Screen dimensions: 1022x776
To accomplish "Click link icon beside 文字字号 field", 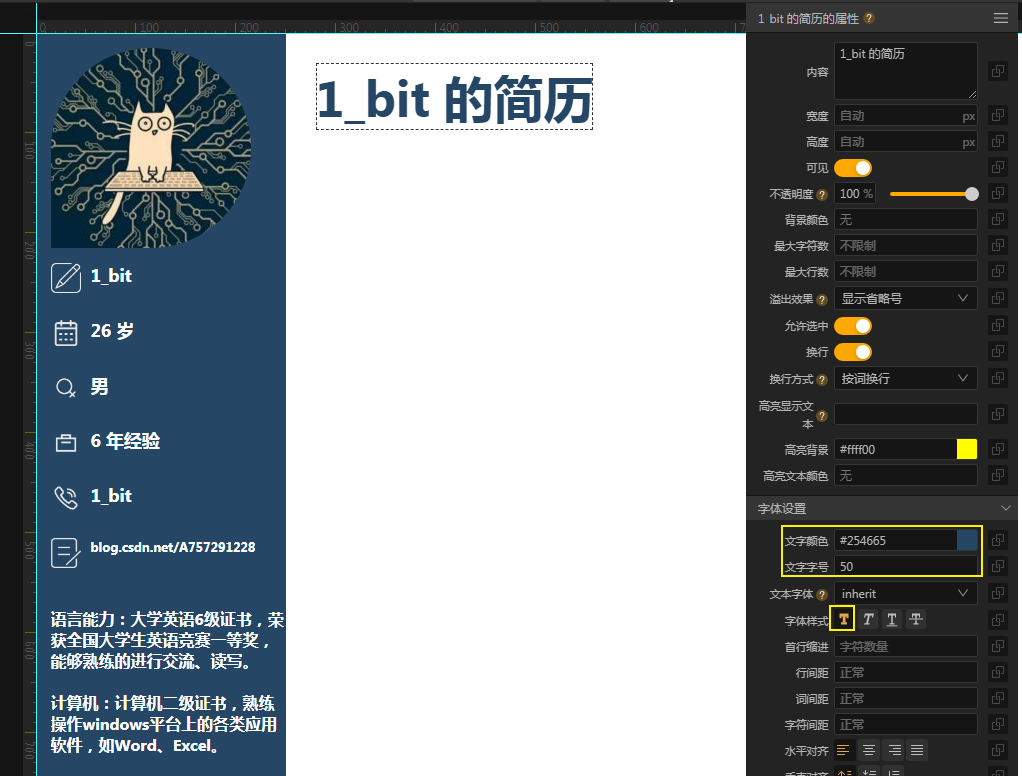I will [997, 566].
